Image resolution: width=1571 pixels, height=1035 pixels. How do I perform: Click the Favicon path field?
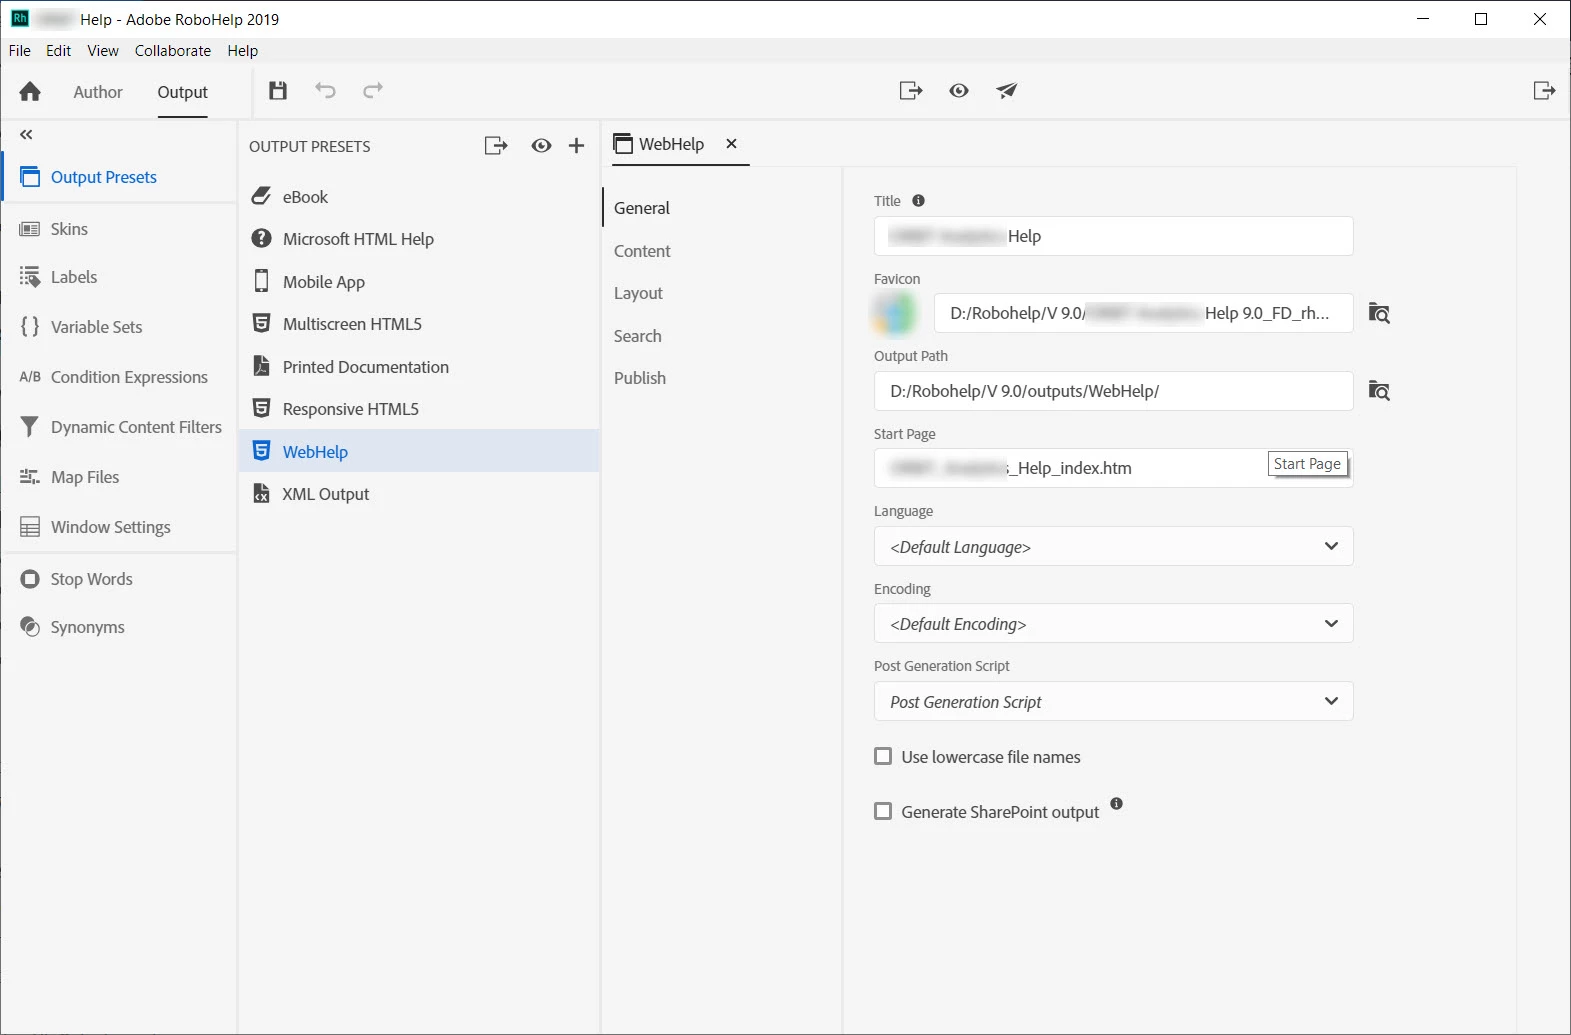point(1143,313)
